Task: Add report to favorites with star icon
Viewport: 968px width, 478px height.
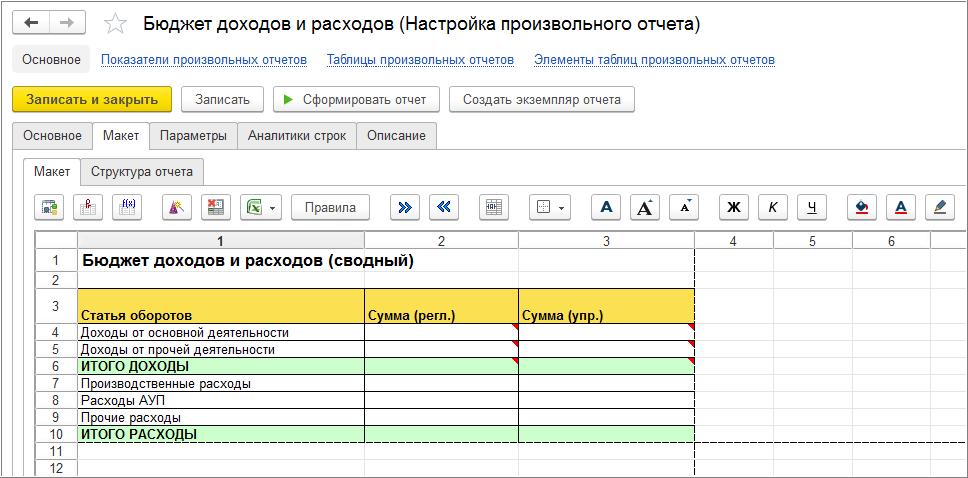Action: (115, 24)
